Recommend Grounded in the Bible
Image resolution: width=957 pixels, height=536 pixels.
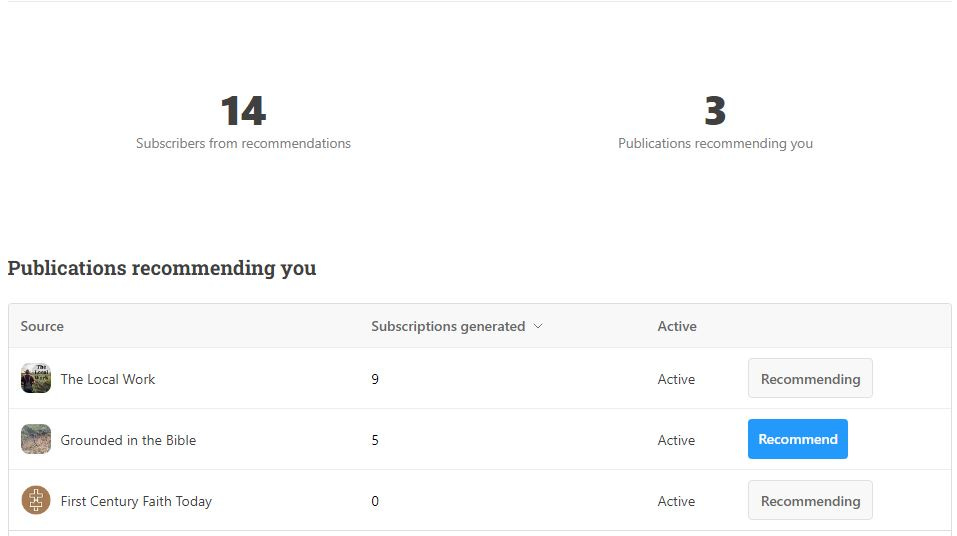[x=798, y=439]
